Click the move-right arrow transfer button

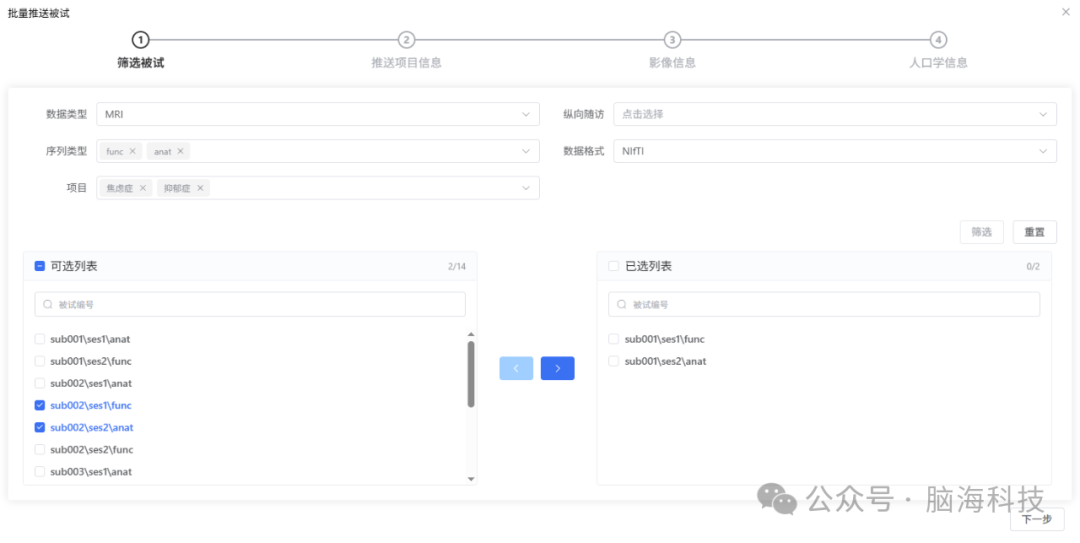point(557,369)
